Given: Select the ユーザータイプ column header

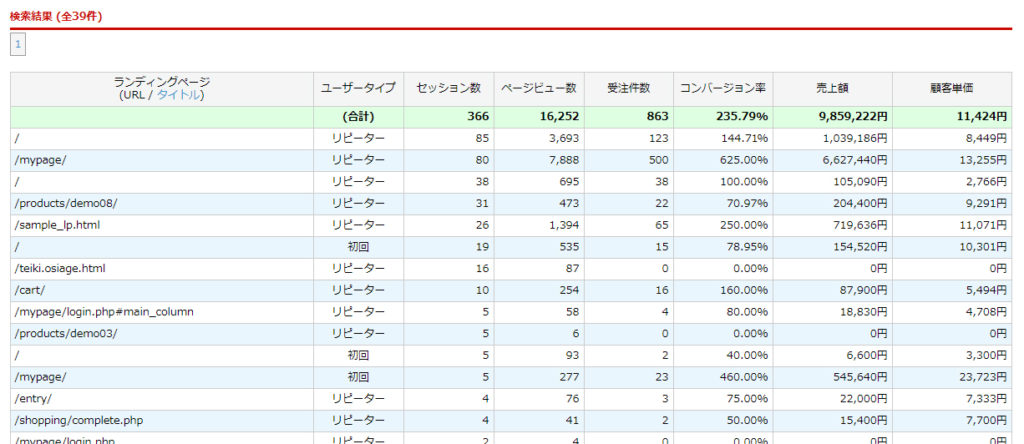Looking at the screenshot, I should tap(358, 89).
